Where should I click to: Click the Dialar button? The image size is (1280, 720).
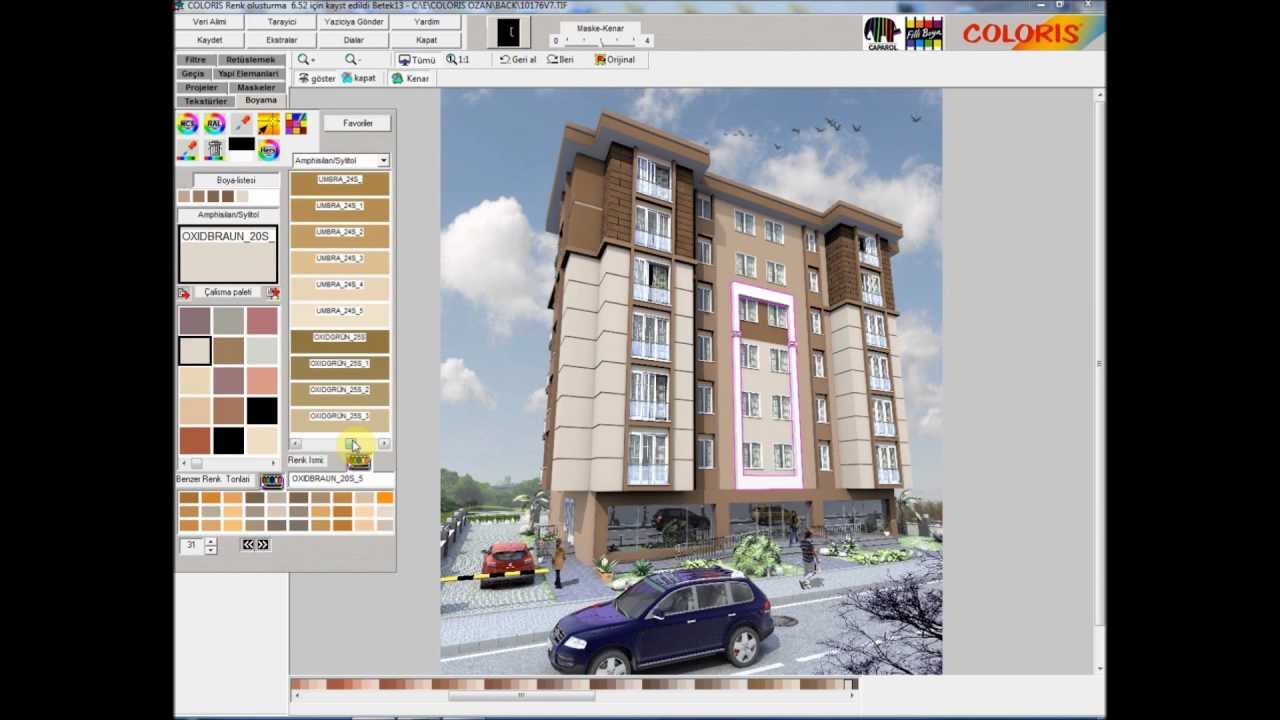(x=354, y=40)
